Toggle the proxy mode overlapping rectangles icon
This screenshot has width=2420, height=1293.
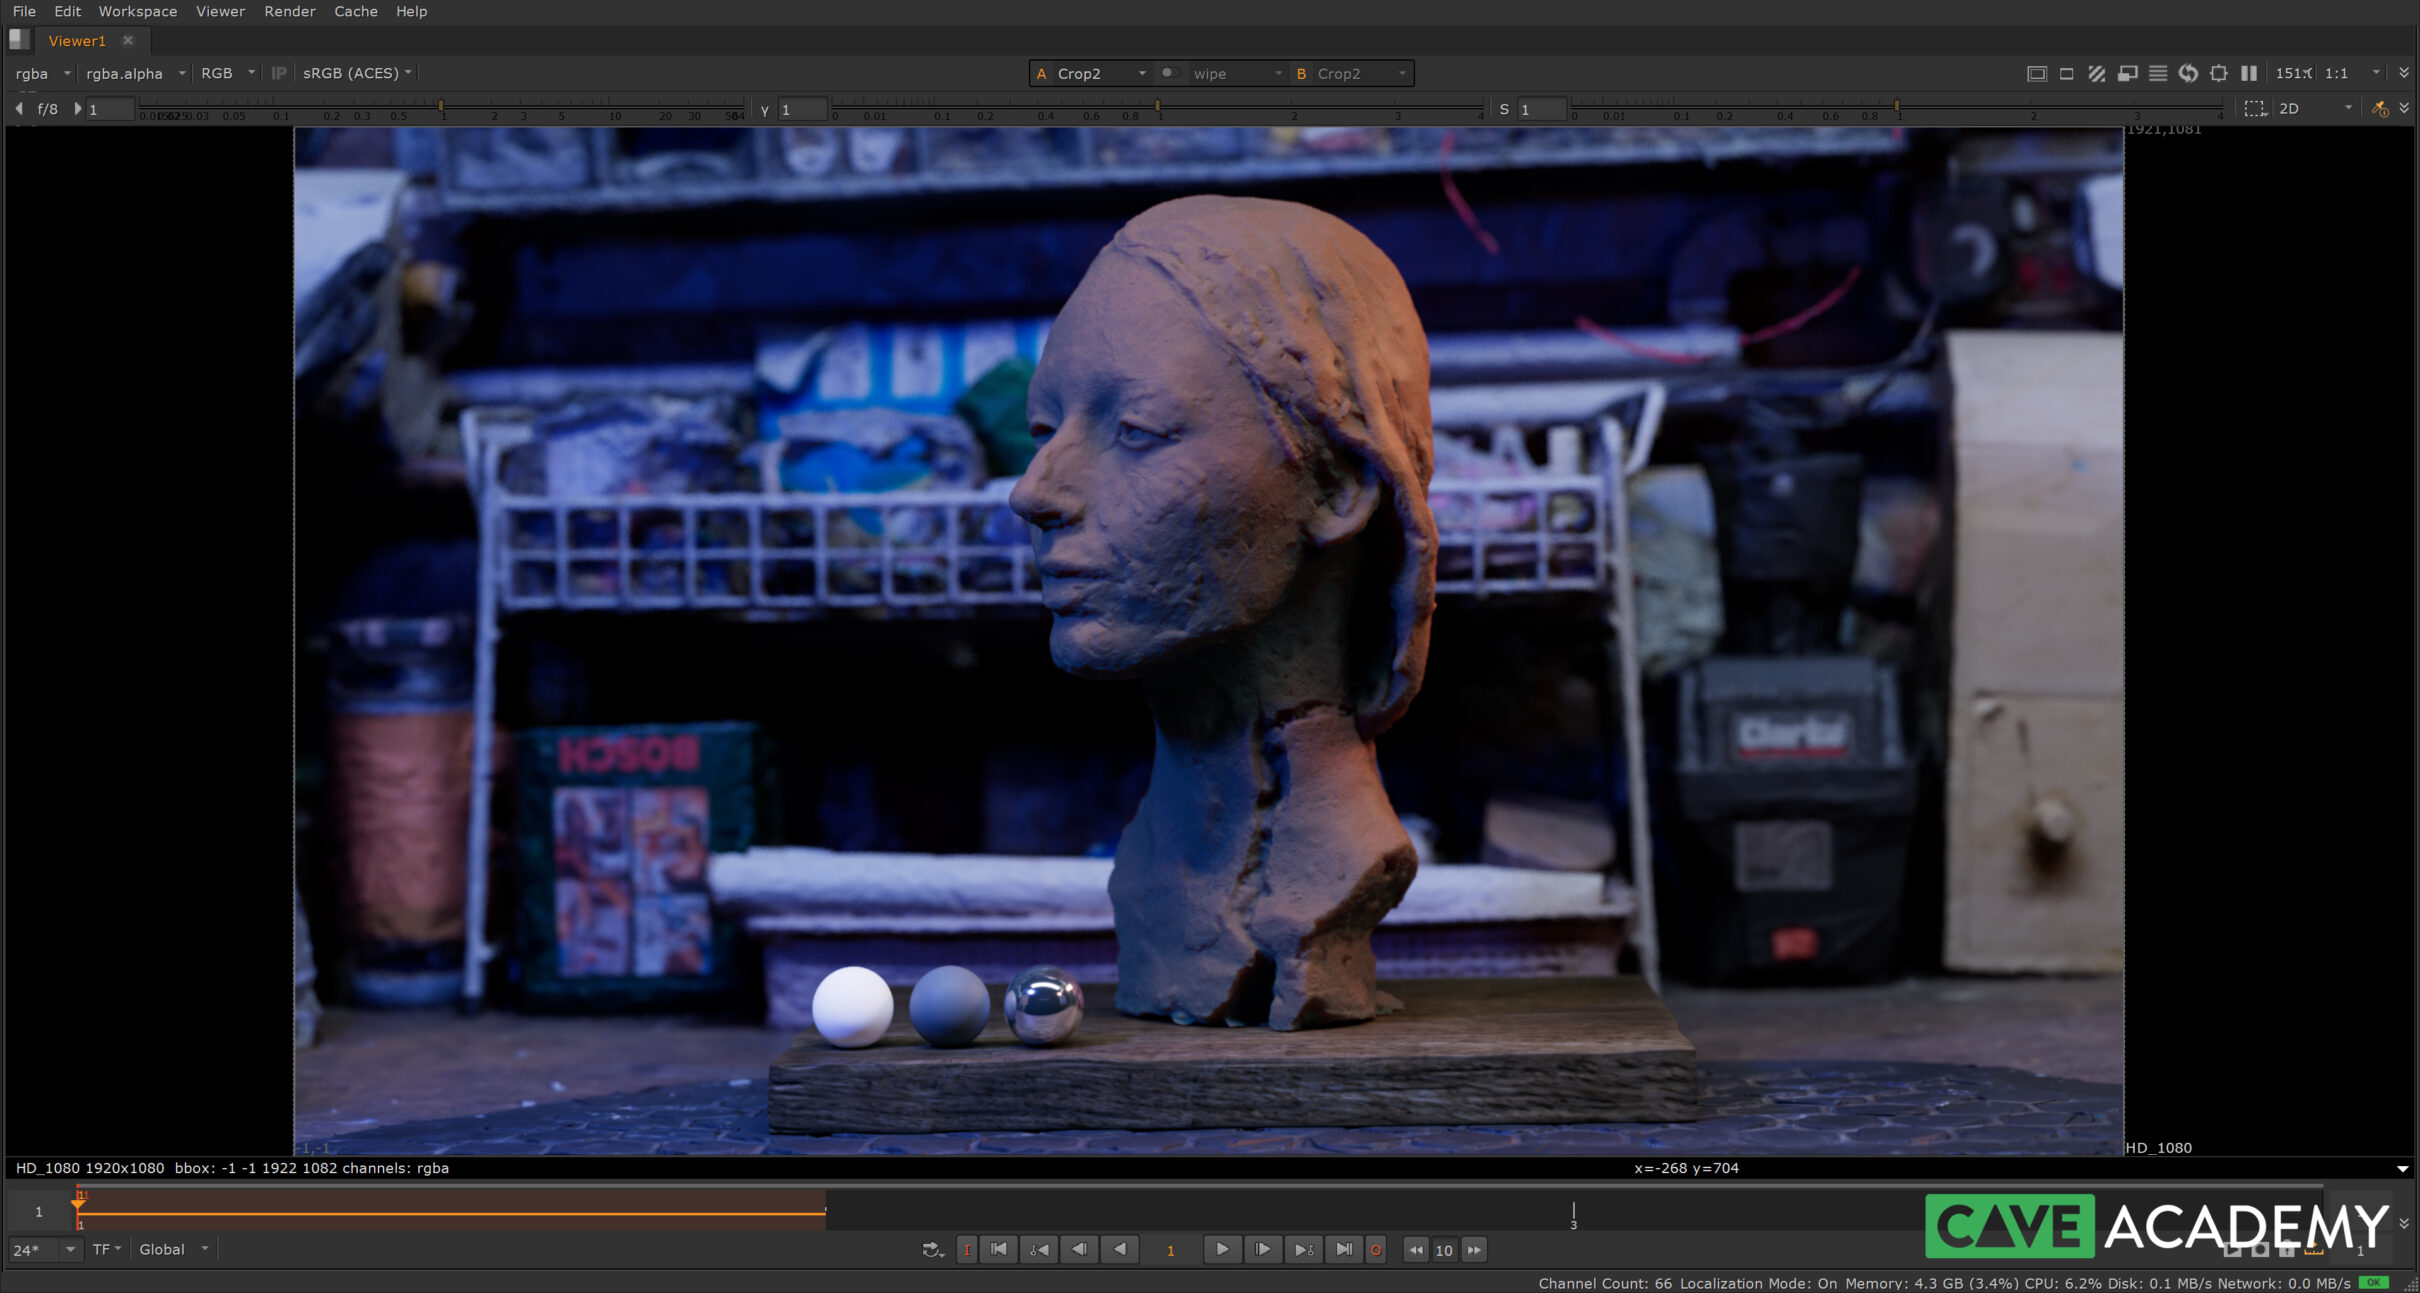click(2127, 73)
